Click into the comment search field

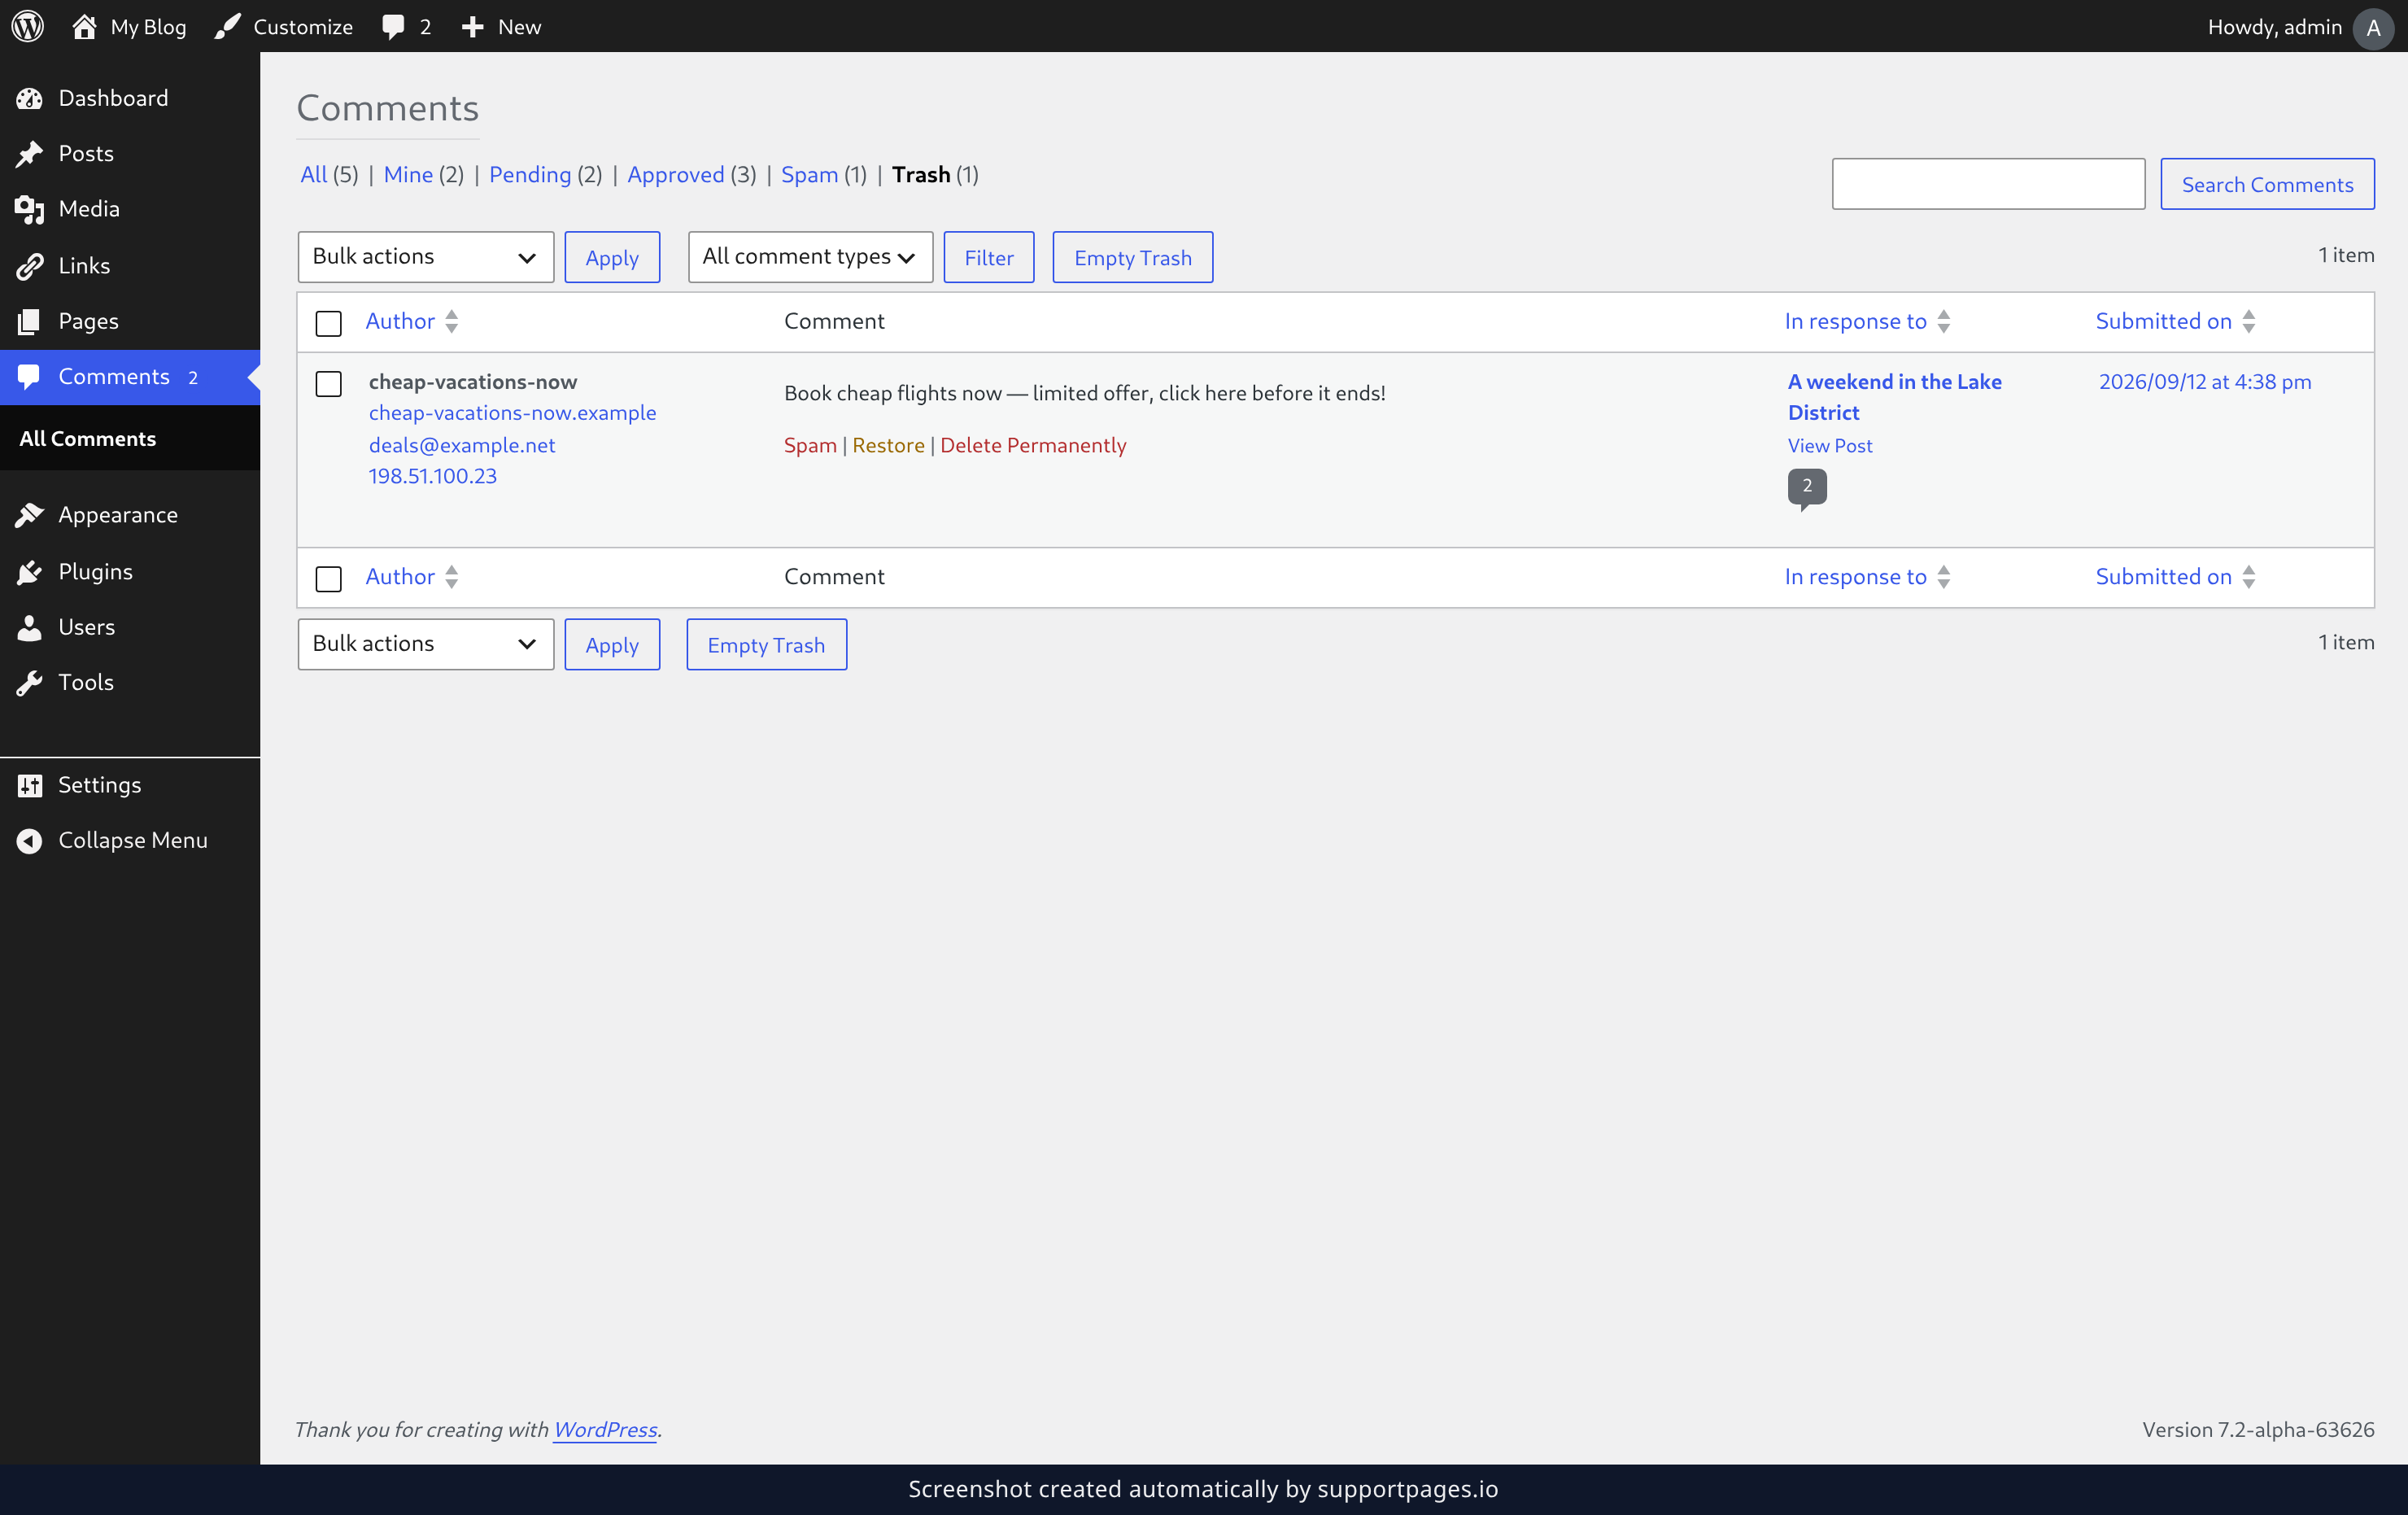coord(1988,184)
